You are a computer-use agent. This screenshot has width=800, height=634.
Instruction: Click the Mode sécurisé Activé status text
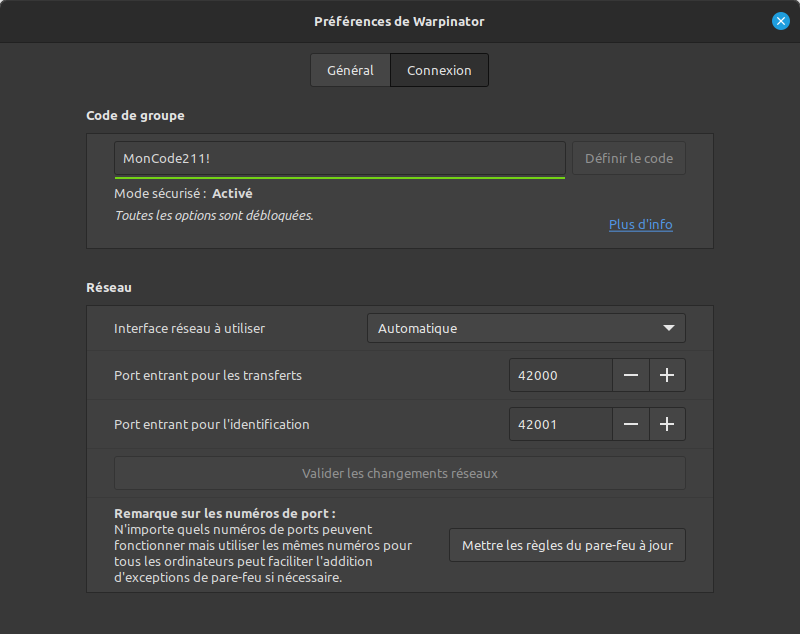[183, 194]
